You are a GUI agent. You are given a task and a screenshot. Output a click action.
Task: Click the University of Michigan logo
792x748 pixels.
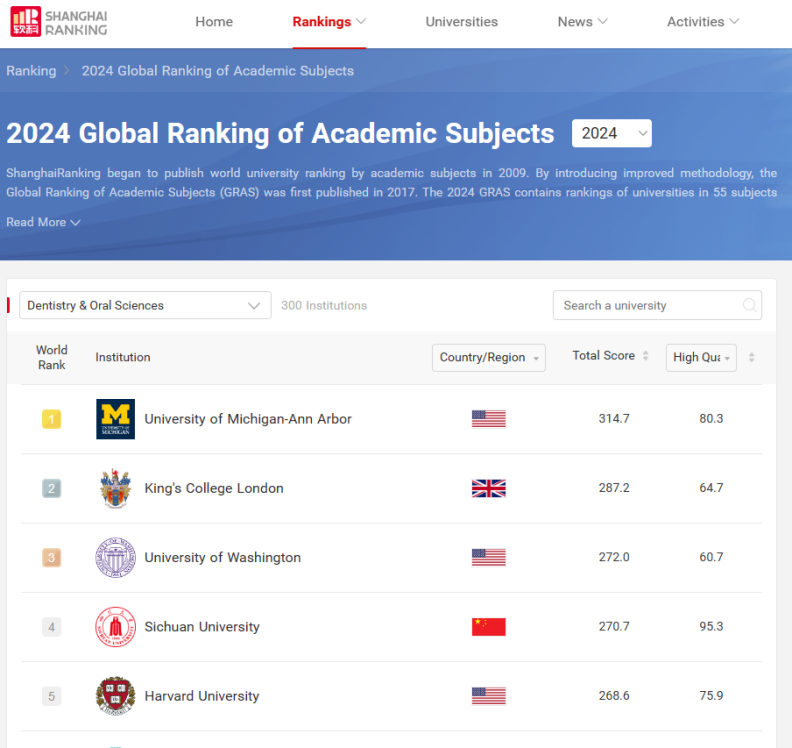tap(115, 419)
